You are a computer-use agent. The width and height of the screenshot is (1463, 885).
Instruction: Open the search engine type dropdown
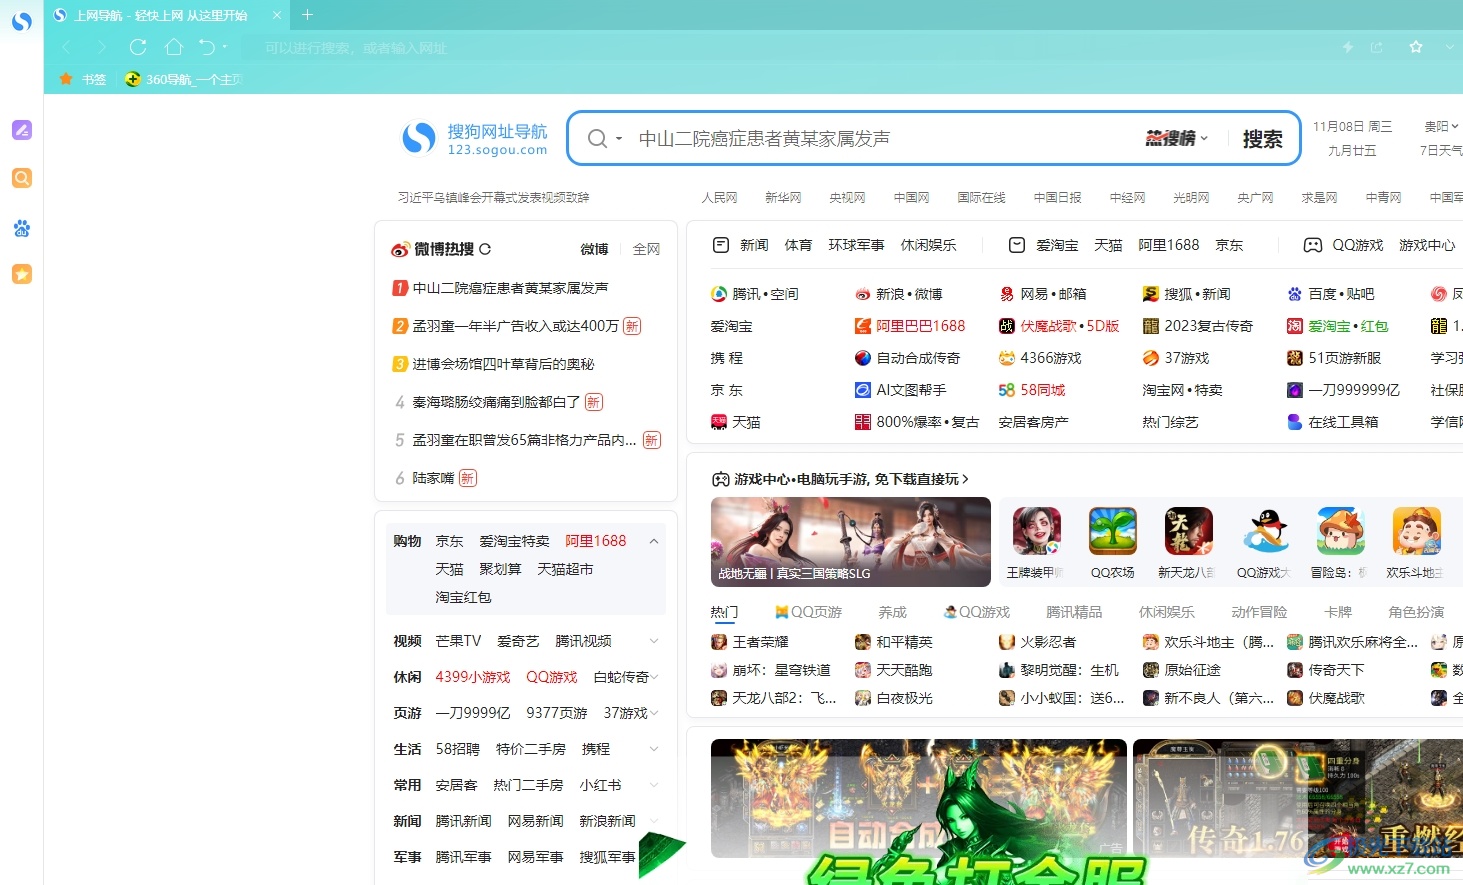point(605,138)
